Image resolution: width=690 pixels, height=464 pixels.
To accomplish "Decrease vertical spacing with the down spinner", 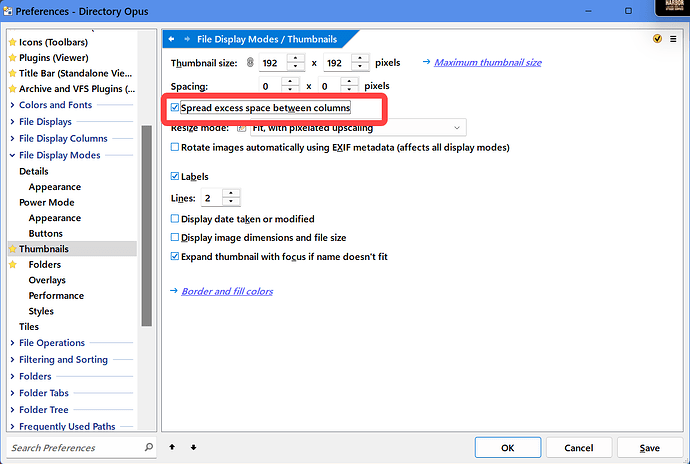I will click(349, 89).
